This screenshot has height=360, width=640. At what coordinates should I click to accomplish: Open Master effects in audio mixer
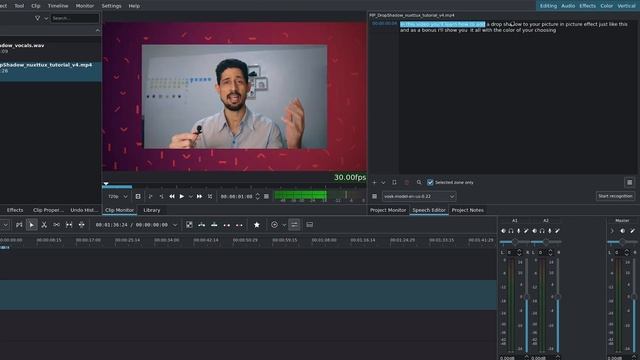[x=632, y=231]
